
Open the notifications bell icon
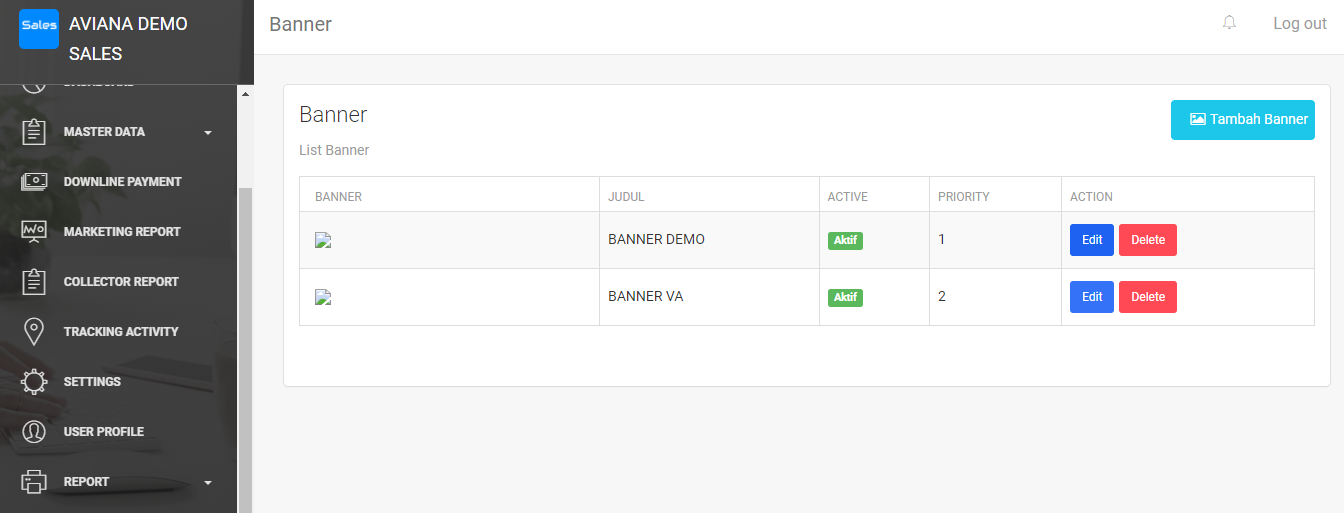point(1229,23)
